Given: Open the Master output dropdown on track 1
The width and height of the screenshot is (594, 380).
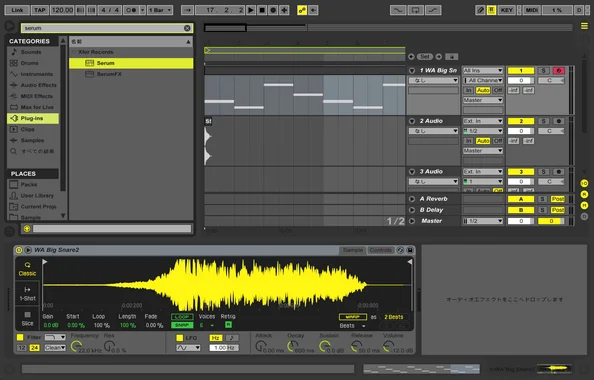Looking at the screenshot, I should tap(483, 100).
